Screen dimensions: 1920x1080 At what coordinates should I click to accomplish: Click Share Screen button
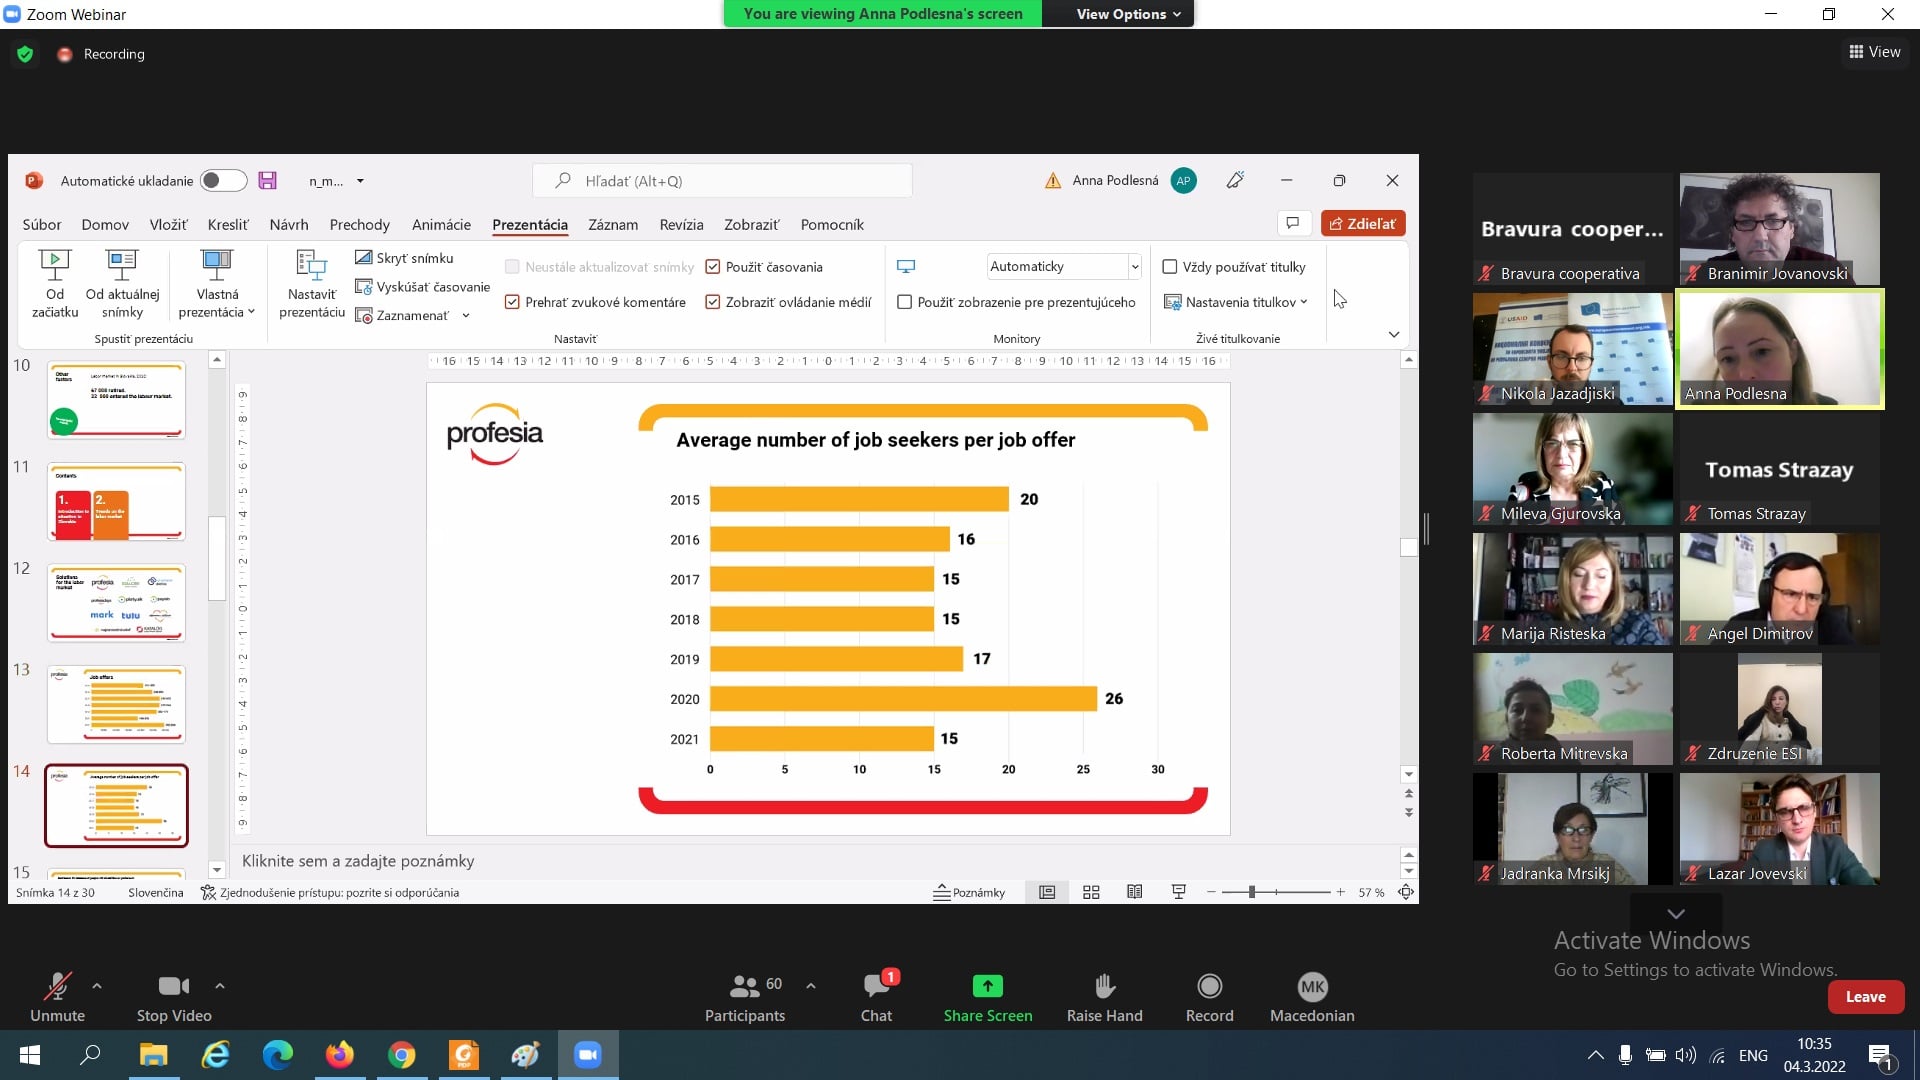[x=988, y=997]
